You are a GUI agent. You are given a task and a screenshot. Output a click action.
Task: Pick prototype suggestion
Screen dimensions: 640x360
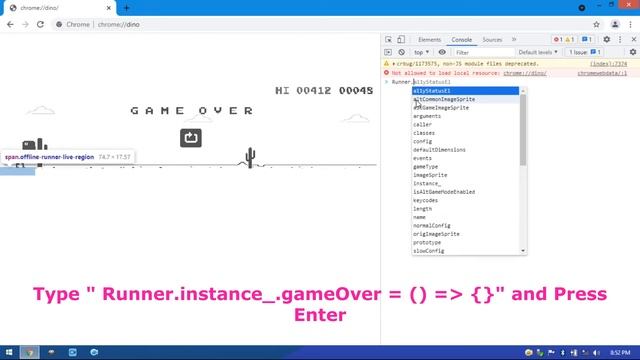tap(465, 242)
